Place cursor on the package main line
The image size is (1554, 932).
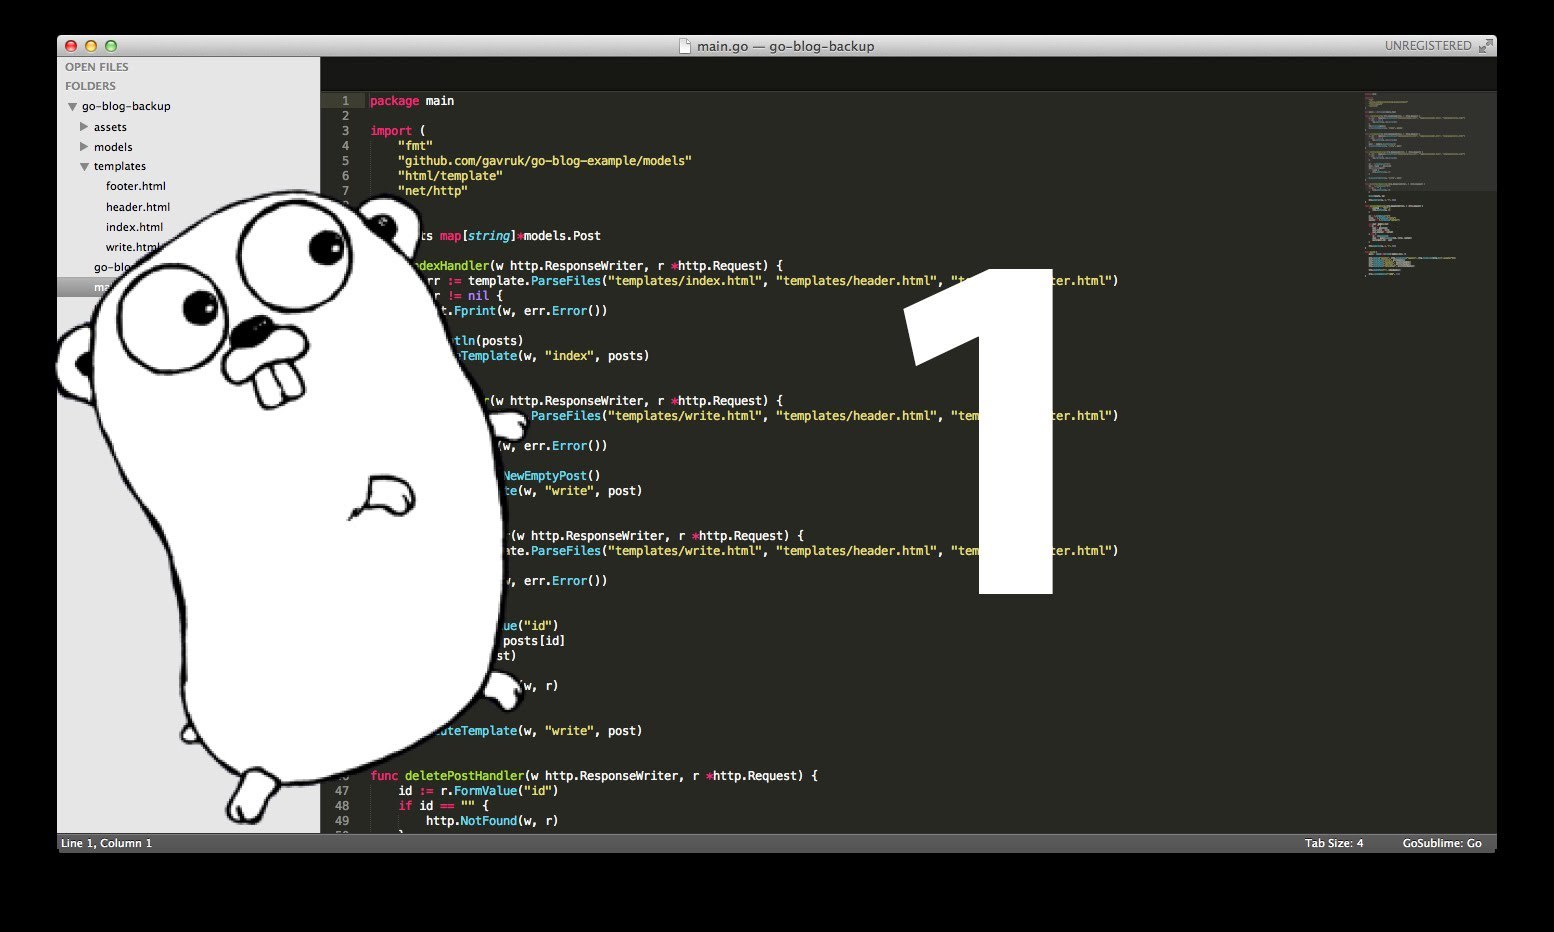(x=412, y=101)
